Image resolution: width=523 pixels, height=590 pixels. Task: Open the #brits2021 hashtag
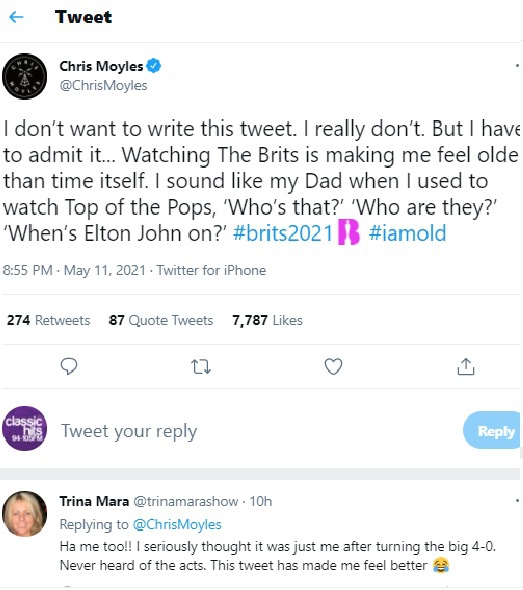click(283, 233)
